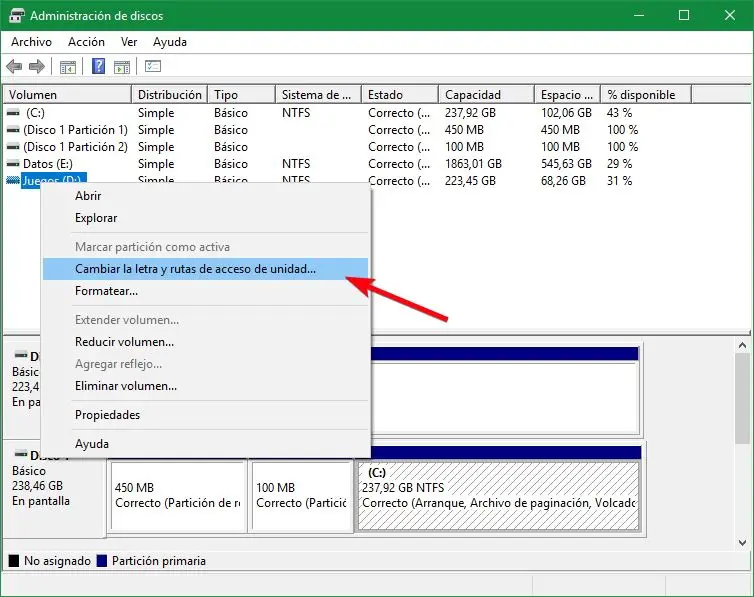This screenshot has height=597, width=754.
Task: Click Ayuda in the context menu
Action: (206, 444)
